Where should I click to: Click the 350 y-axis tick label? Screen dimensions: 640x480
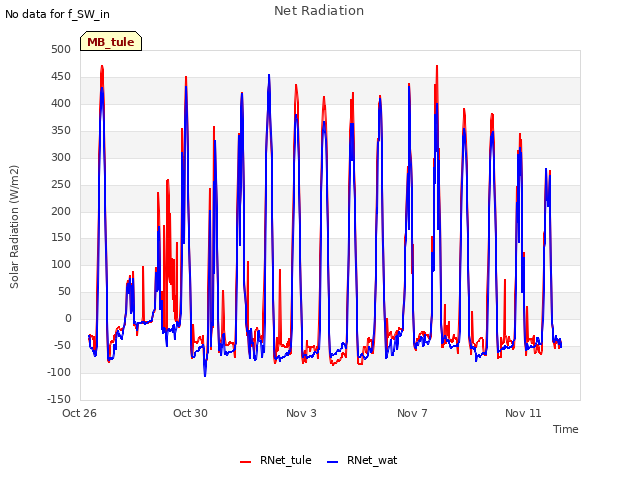61,130
